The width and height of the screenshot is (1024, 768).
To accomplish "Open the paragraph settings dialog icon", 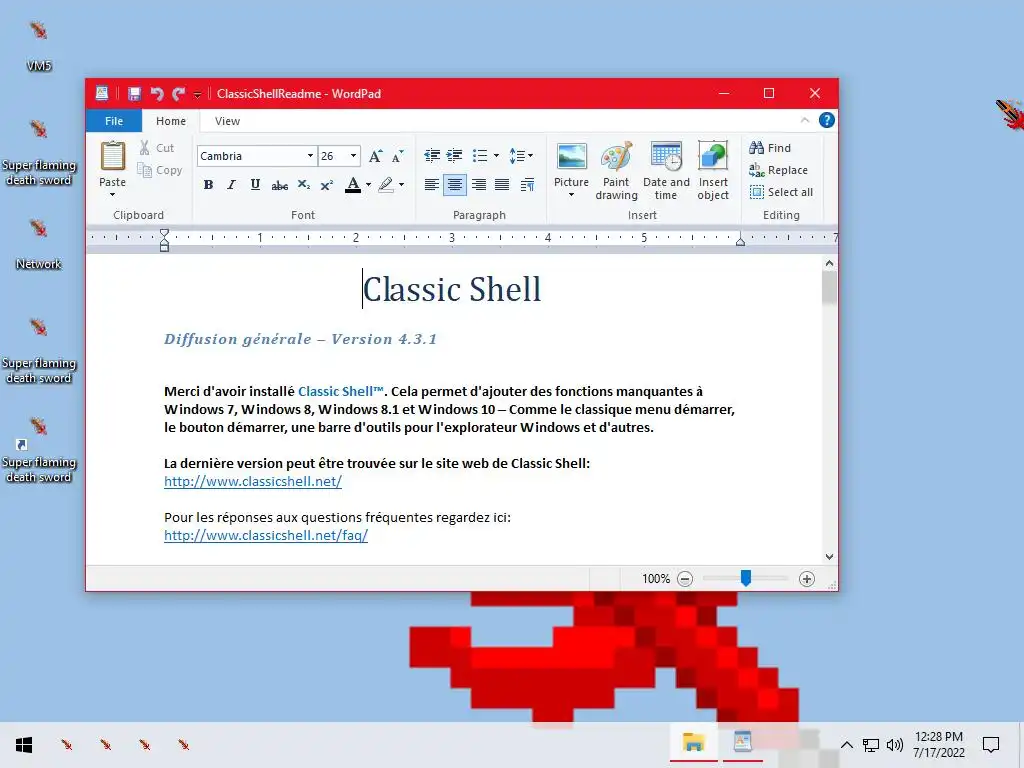I will (x=527, y=185).
